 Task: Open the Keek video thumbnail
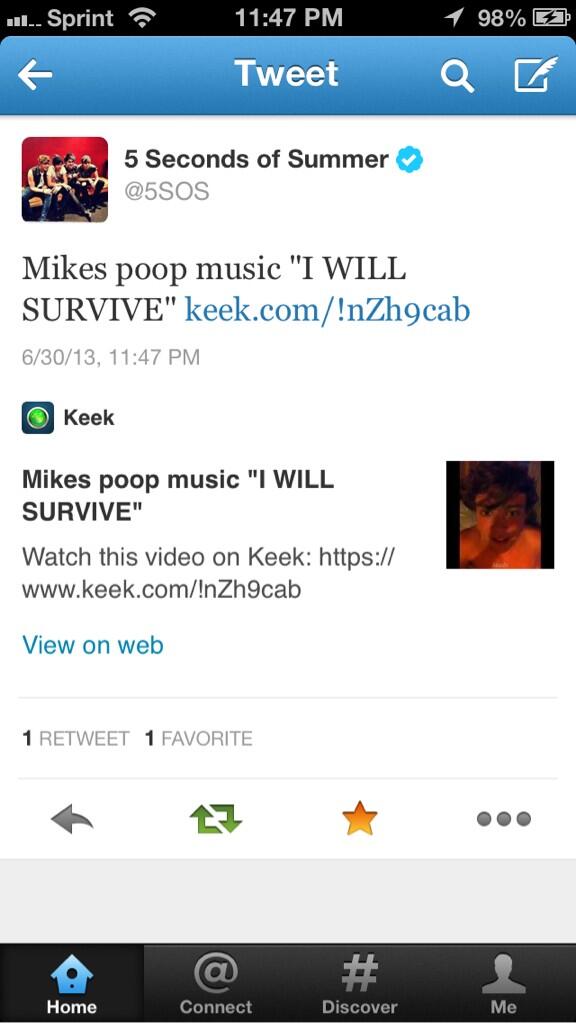tap(500, 515)
